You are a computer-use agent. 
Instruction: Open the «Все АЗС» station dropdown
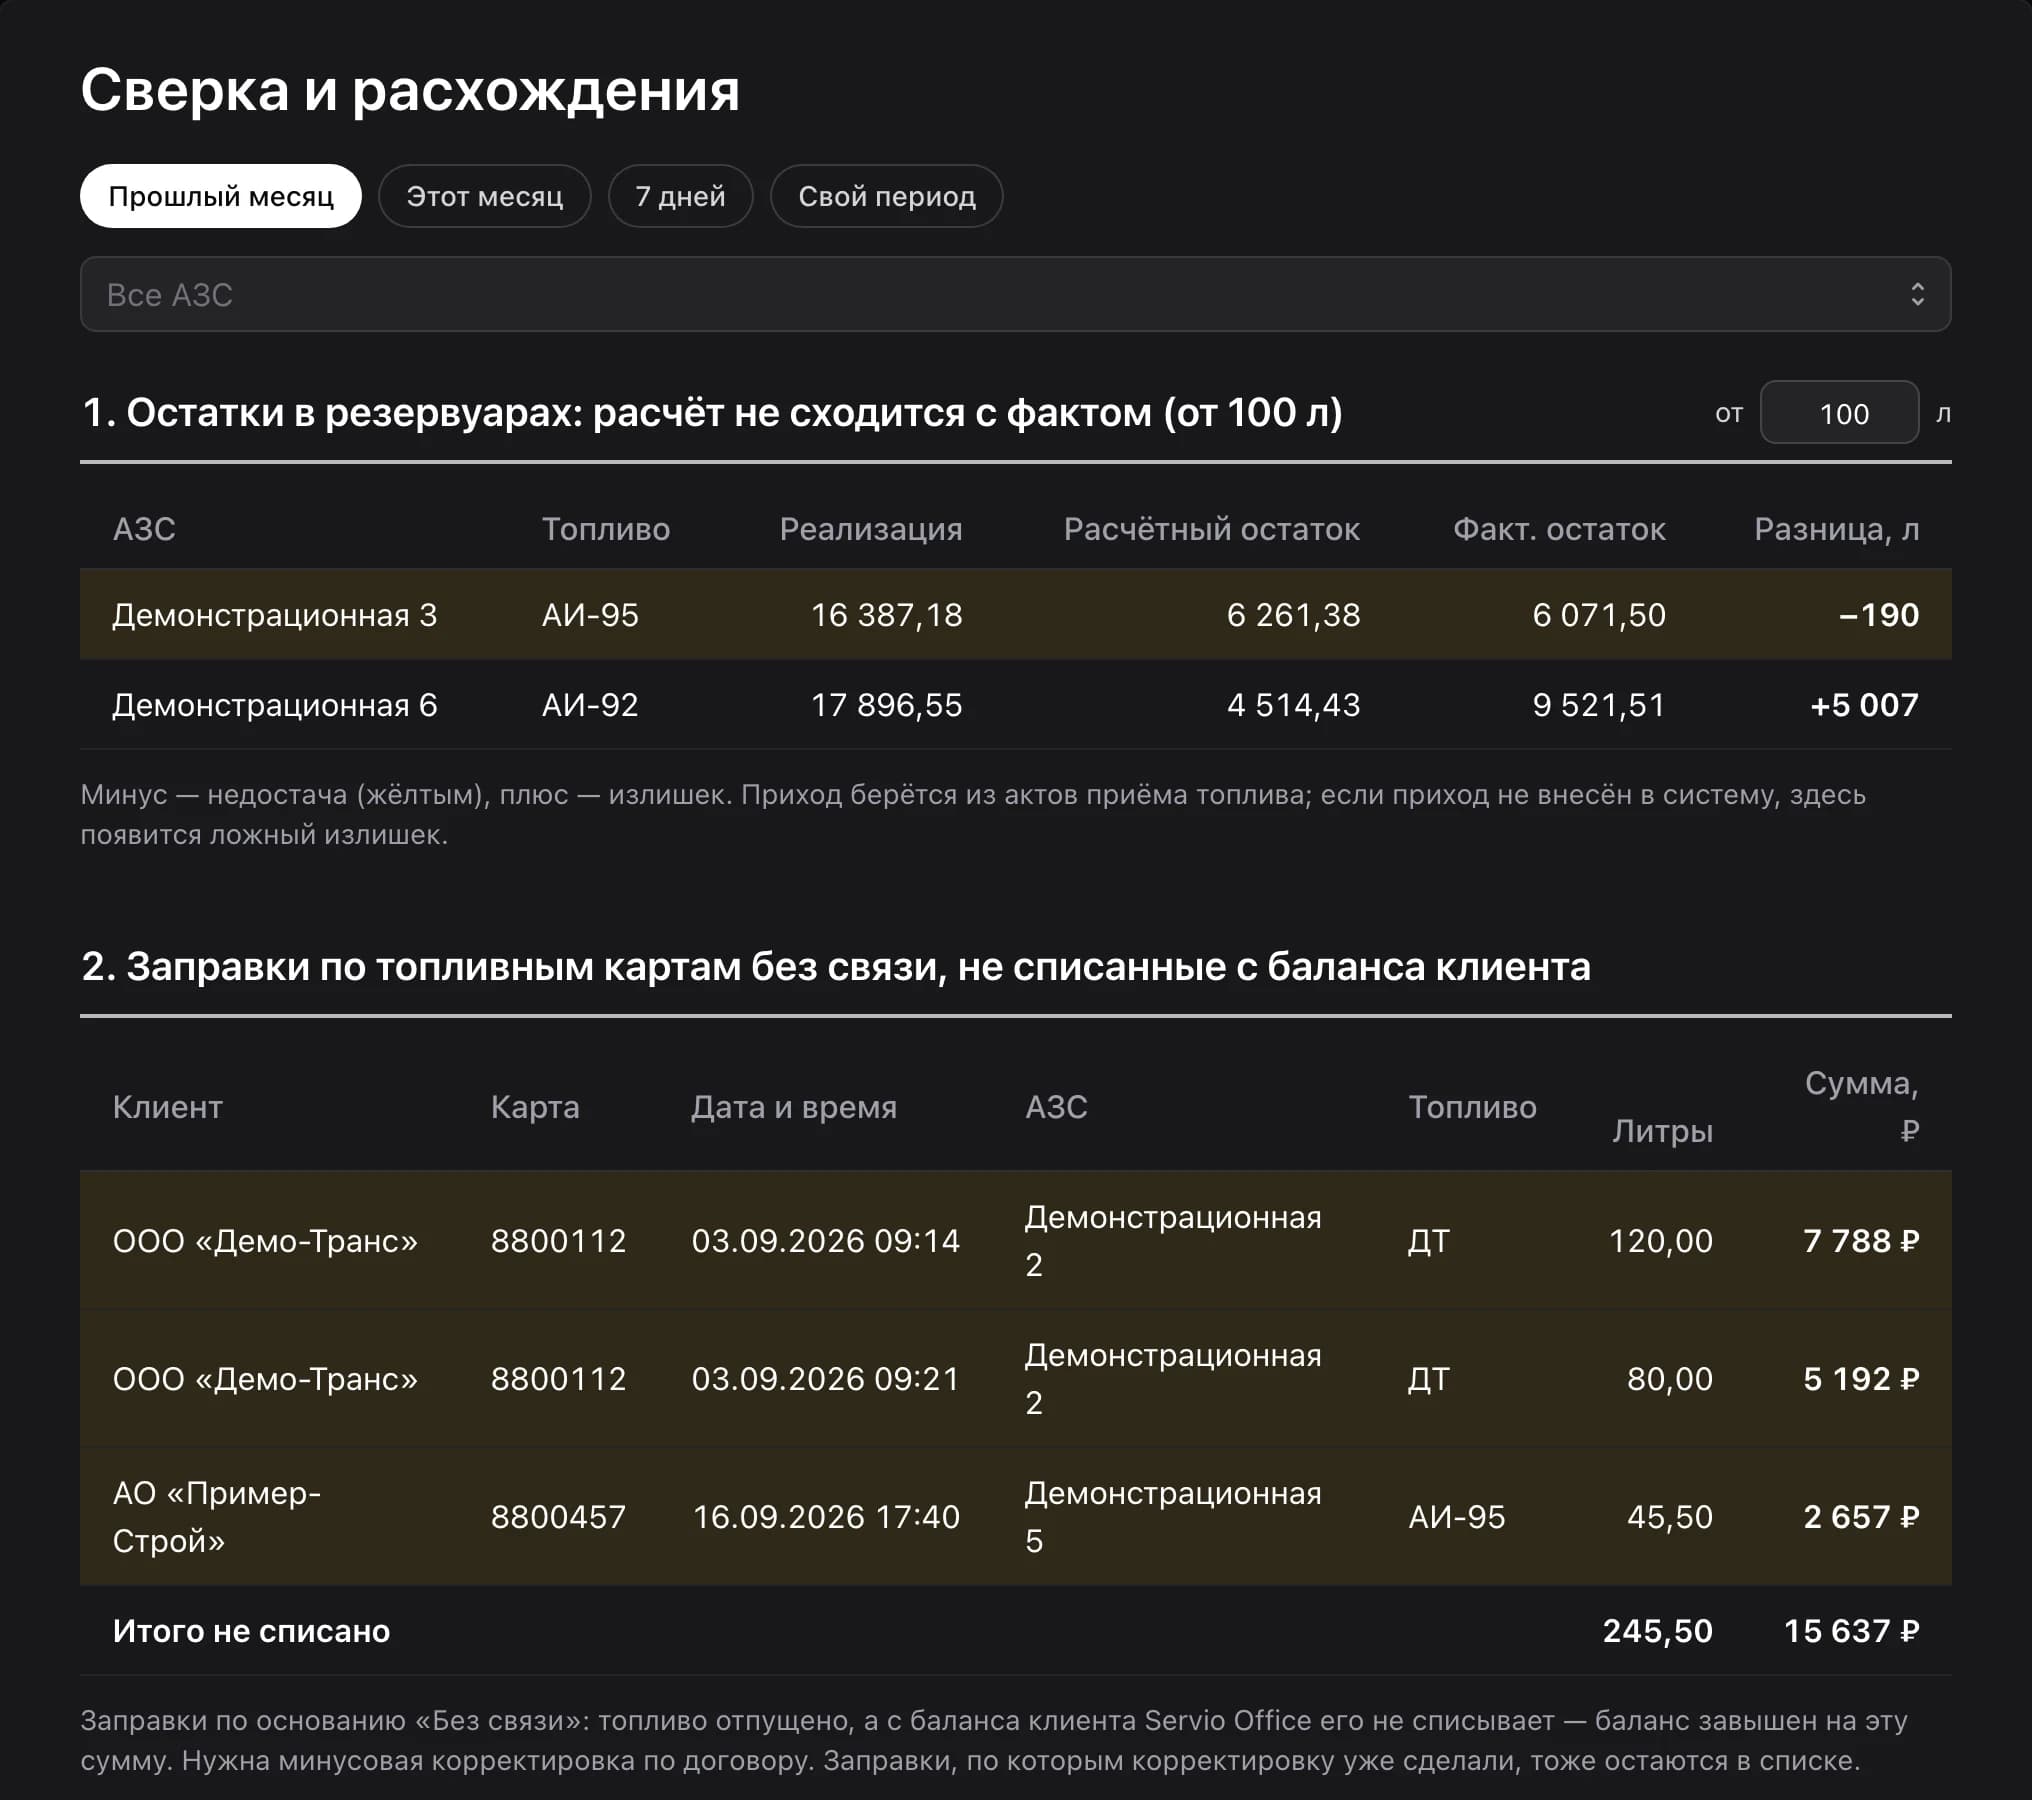click(1015, 294)
